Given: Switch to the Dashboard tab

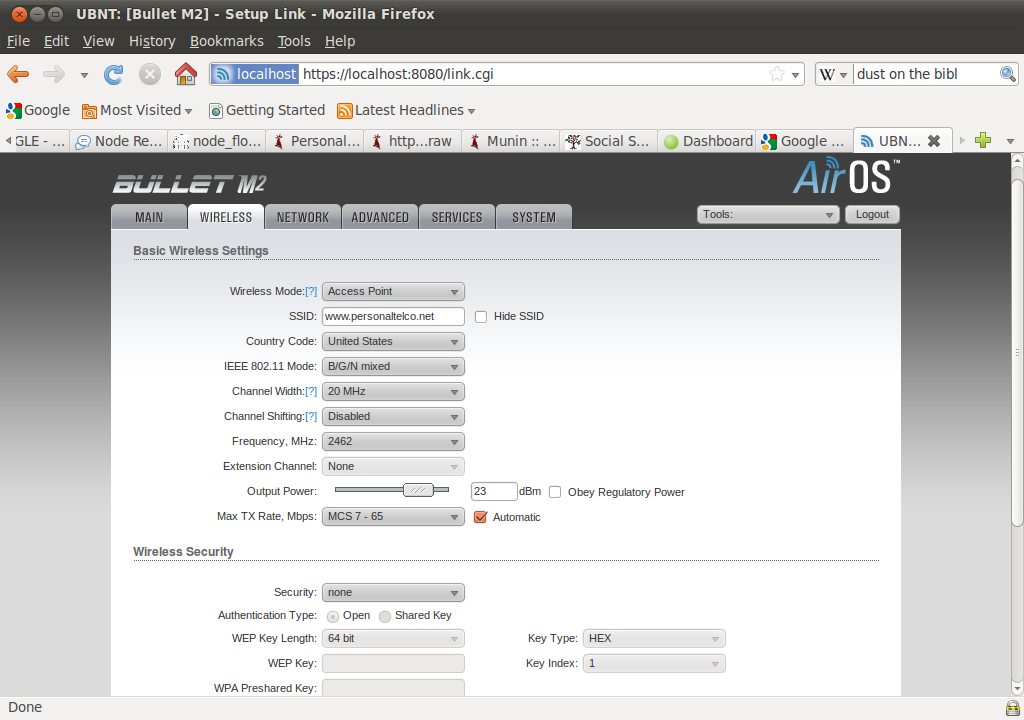Looking at the screenshot, I should [706, 141].
